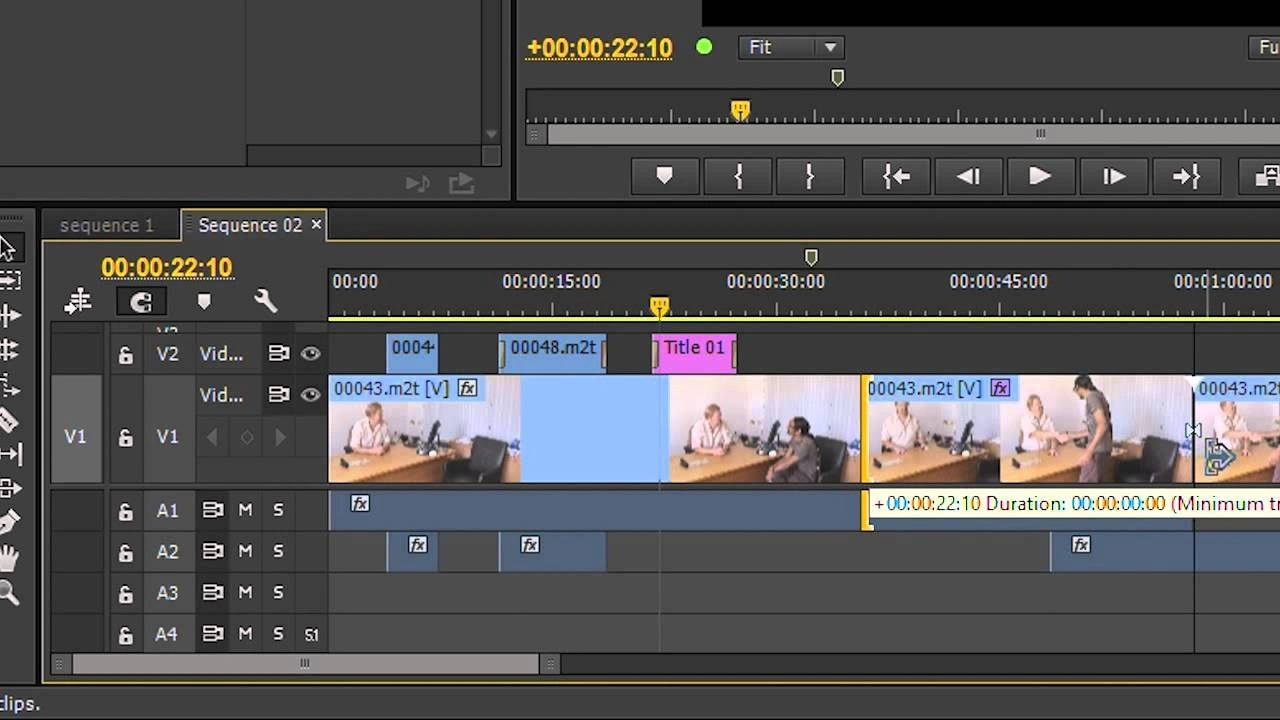The width and height of the screenshot is (1280, 720).
Task: Solo track A2
Action: 278,551
